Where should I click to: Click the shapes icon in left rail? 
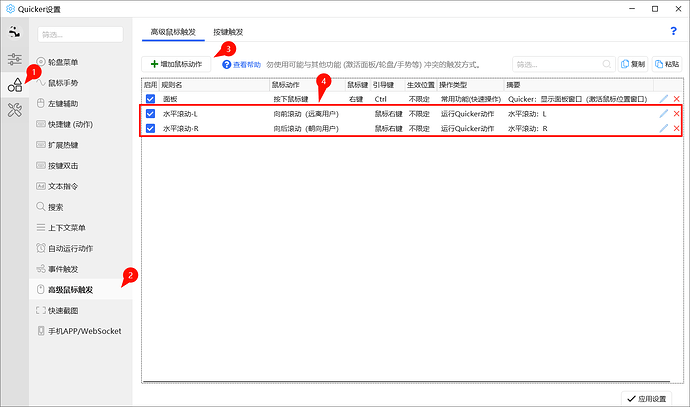tap(15, 85)
